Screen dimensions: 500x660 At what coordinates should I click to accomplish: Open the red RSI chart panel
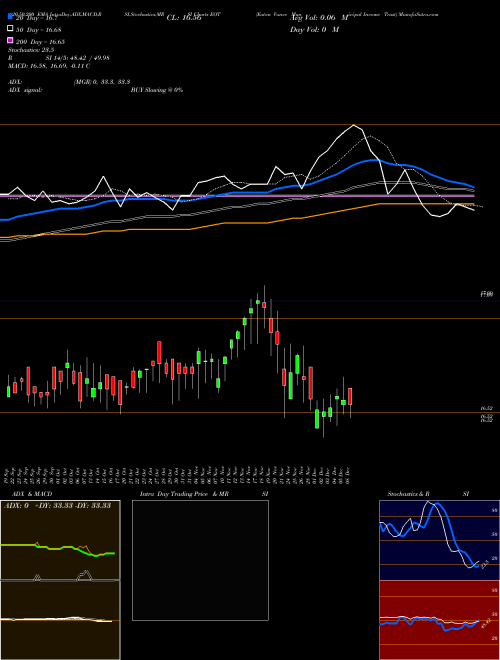pos(439,620)
